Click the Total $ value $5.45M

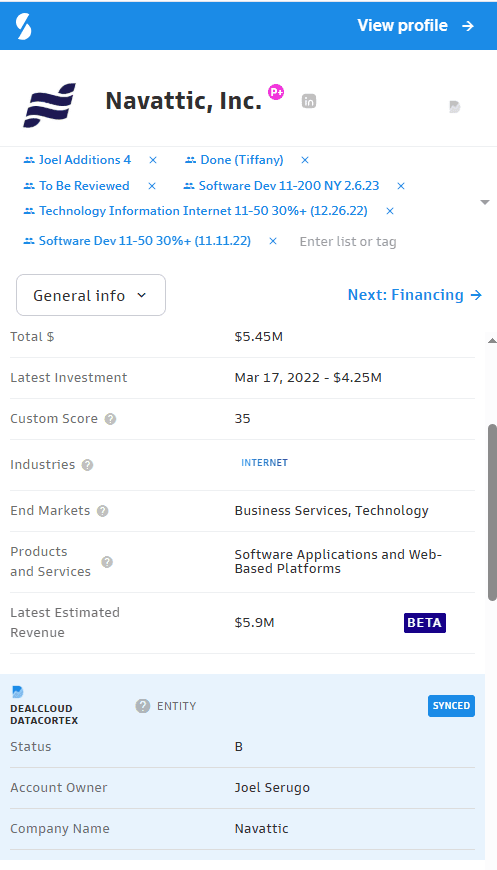258,337
